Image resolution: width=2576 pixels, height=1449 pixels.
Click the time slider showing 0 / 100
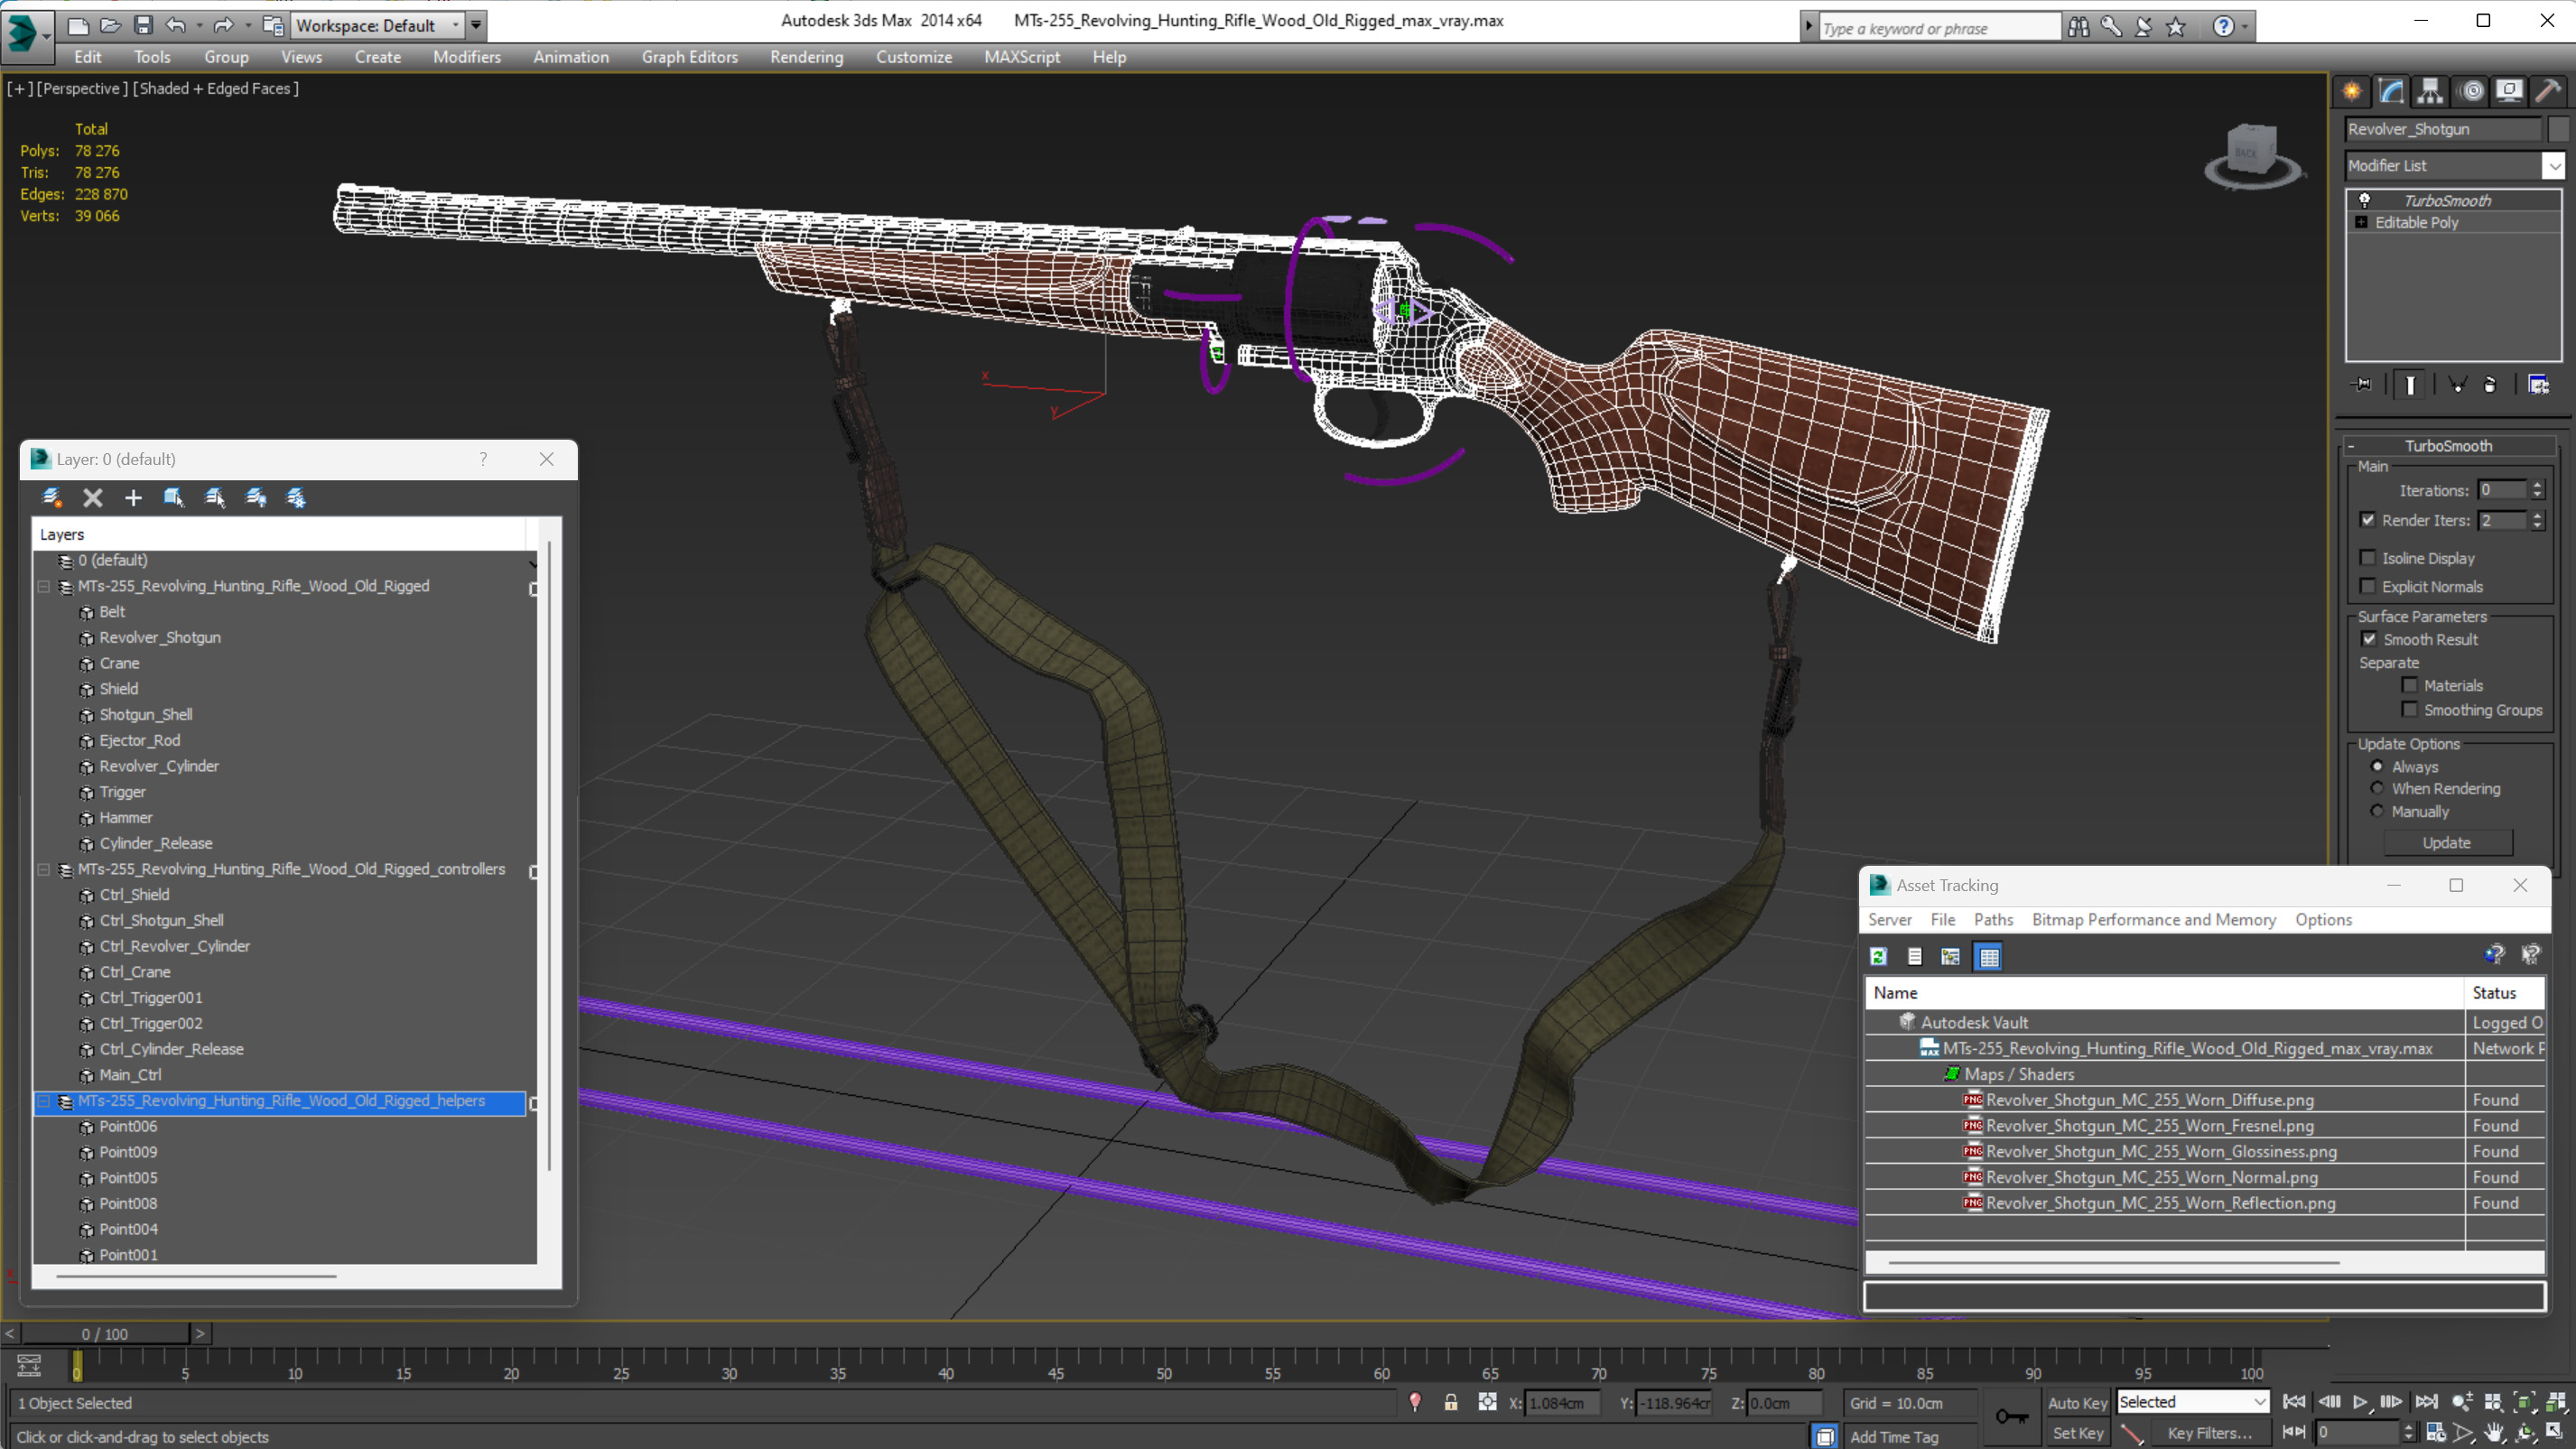(105, 1333)
